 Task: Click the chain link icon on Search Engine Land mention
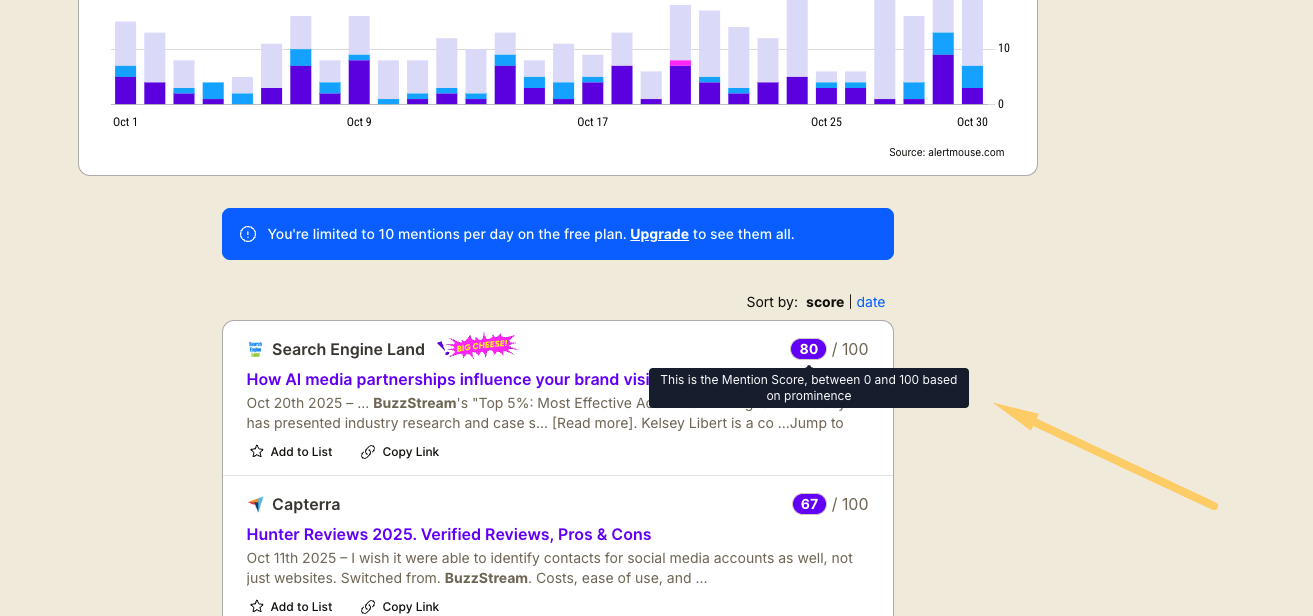pyautogui.click(x=368, y=452)
